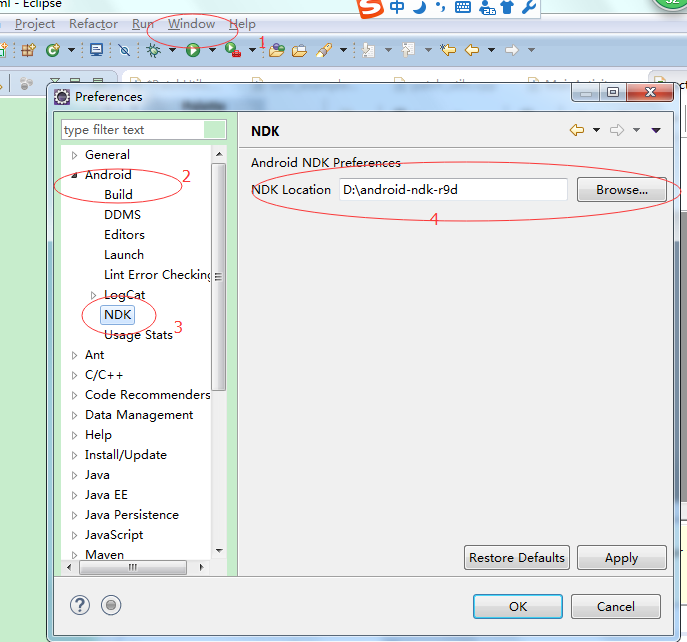Click the Run External Tools icon
Viewport: 687px width, 642px height.
point(233,50)
